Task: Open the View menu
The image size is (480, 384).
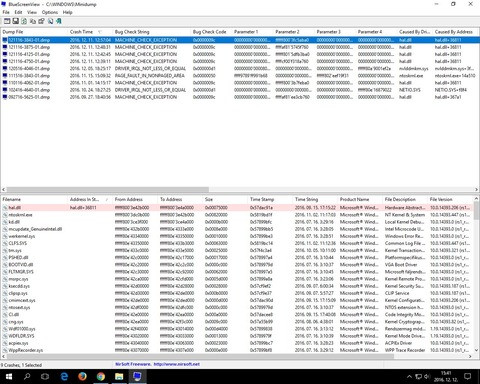Action: tap(32, 12)
